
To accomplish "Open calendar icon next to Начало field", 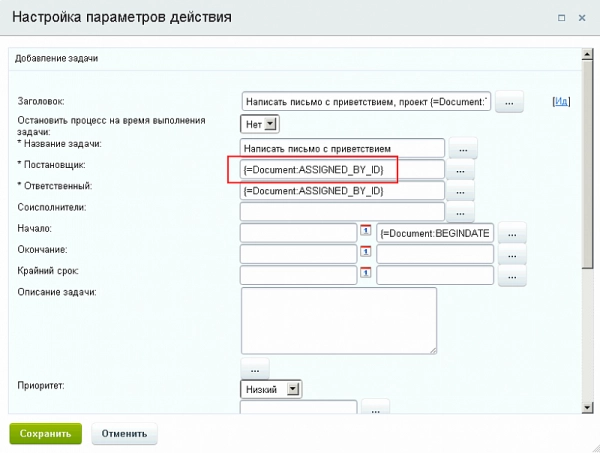I will [366, 231].
